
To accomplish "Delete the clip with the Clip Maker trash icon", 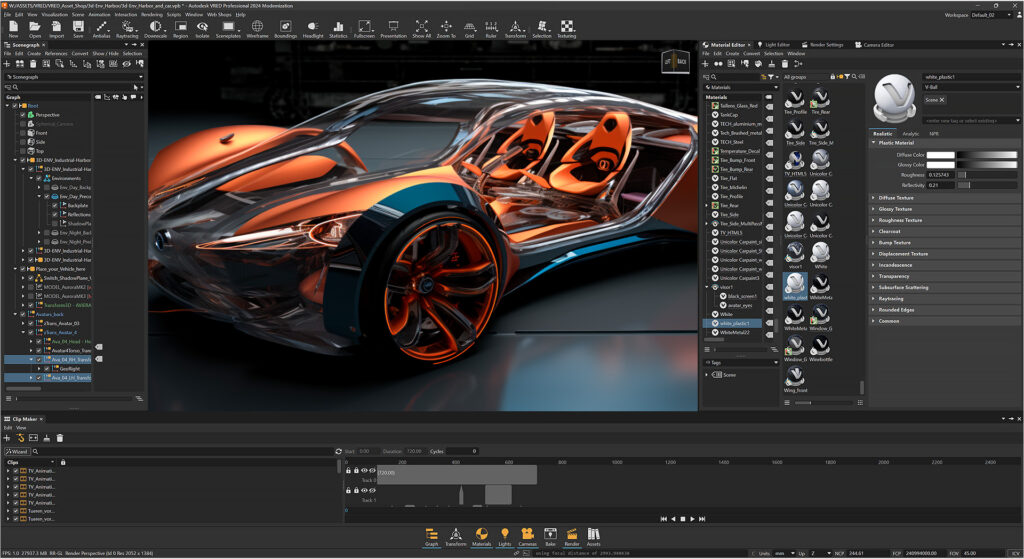I will point(59,438).
